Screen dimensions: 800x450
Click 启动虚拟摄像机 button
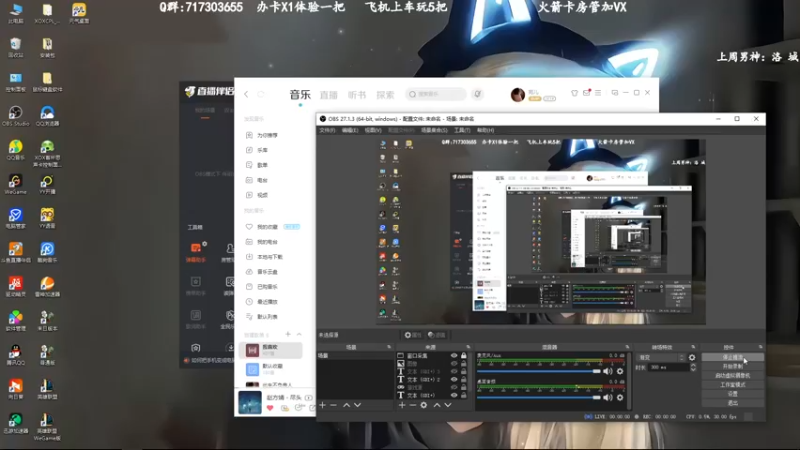[733, 376]
